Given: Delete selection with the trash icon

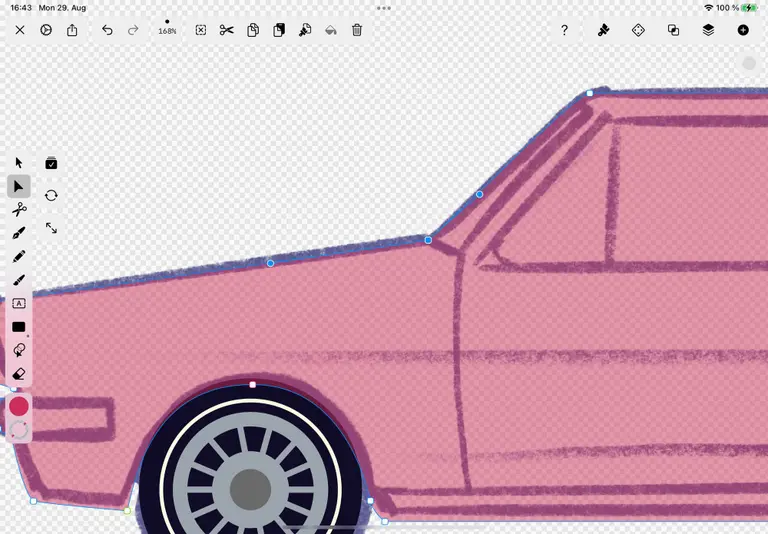Looking at the screenshot, I should point(357,30).
